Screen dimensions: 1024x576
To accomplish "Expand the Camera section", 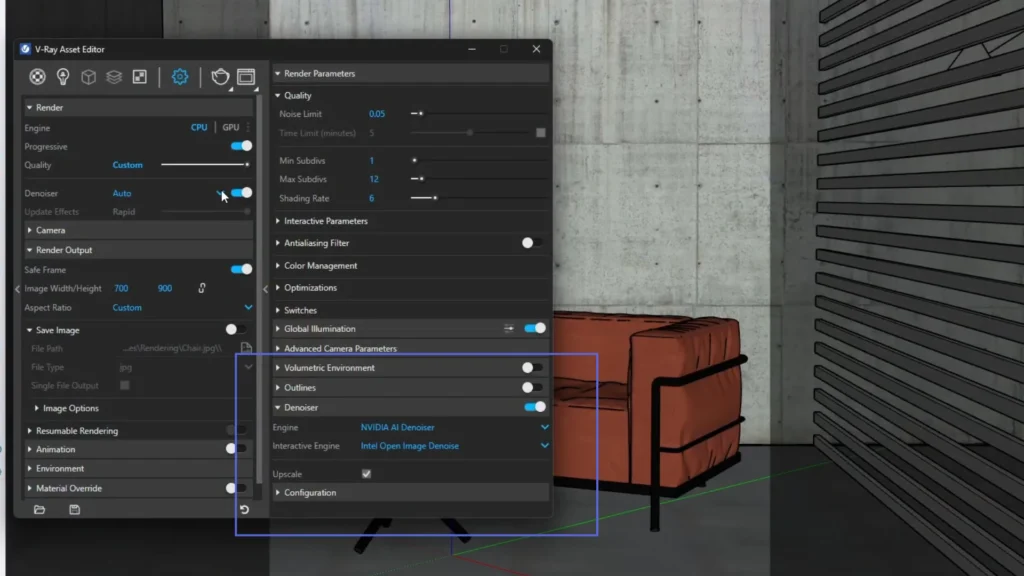I will click(50, 230).
